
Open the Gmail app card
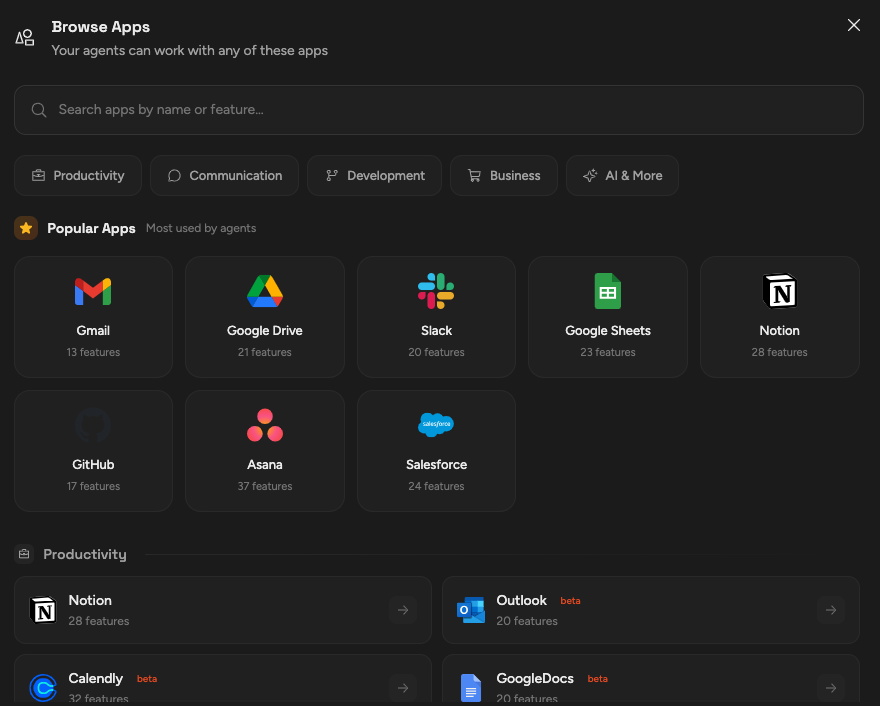coord(93,317)
